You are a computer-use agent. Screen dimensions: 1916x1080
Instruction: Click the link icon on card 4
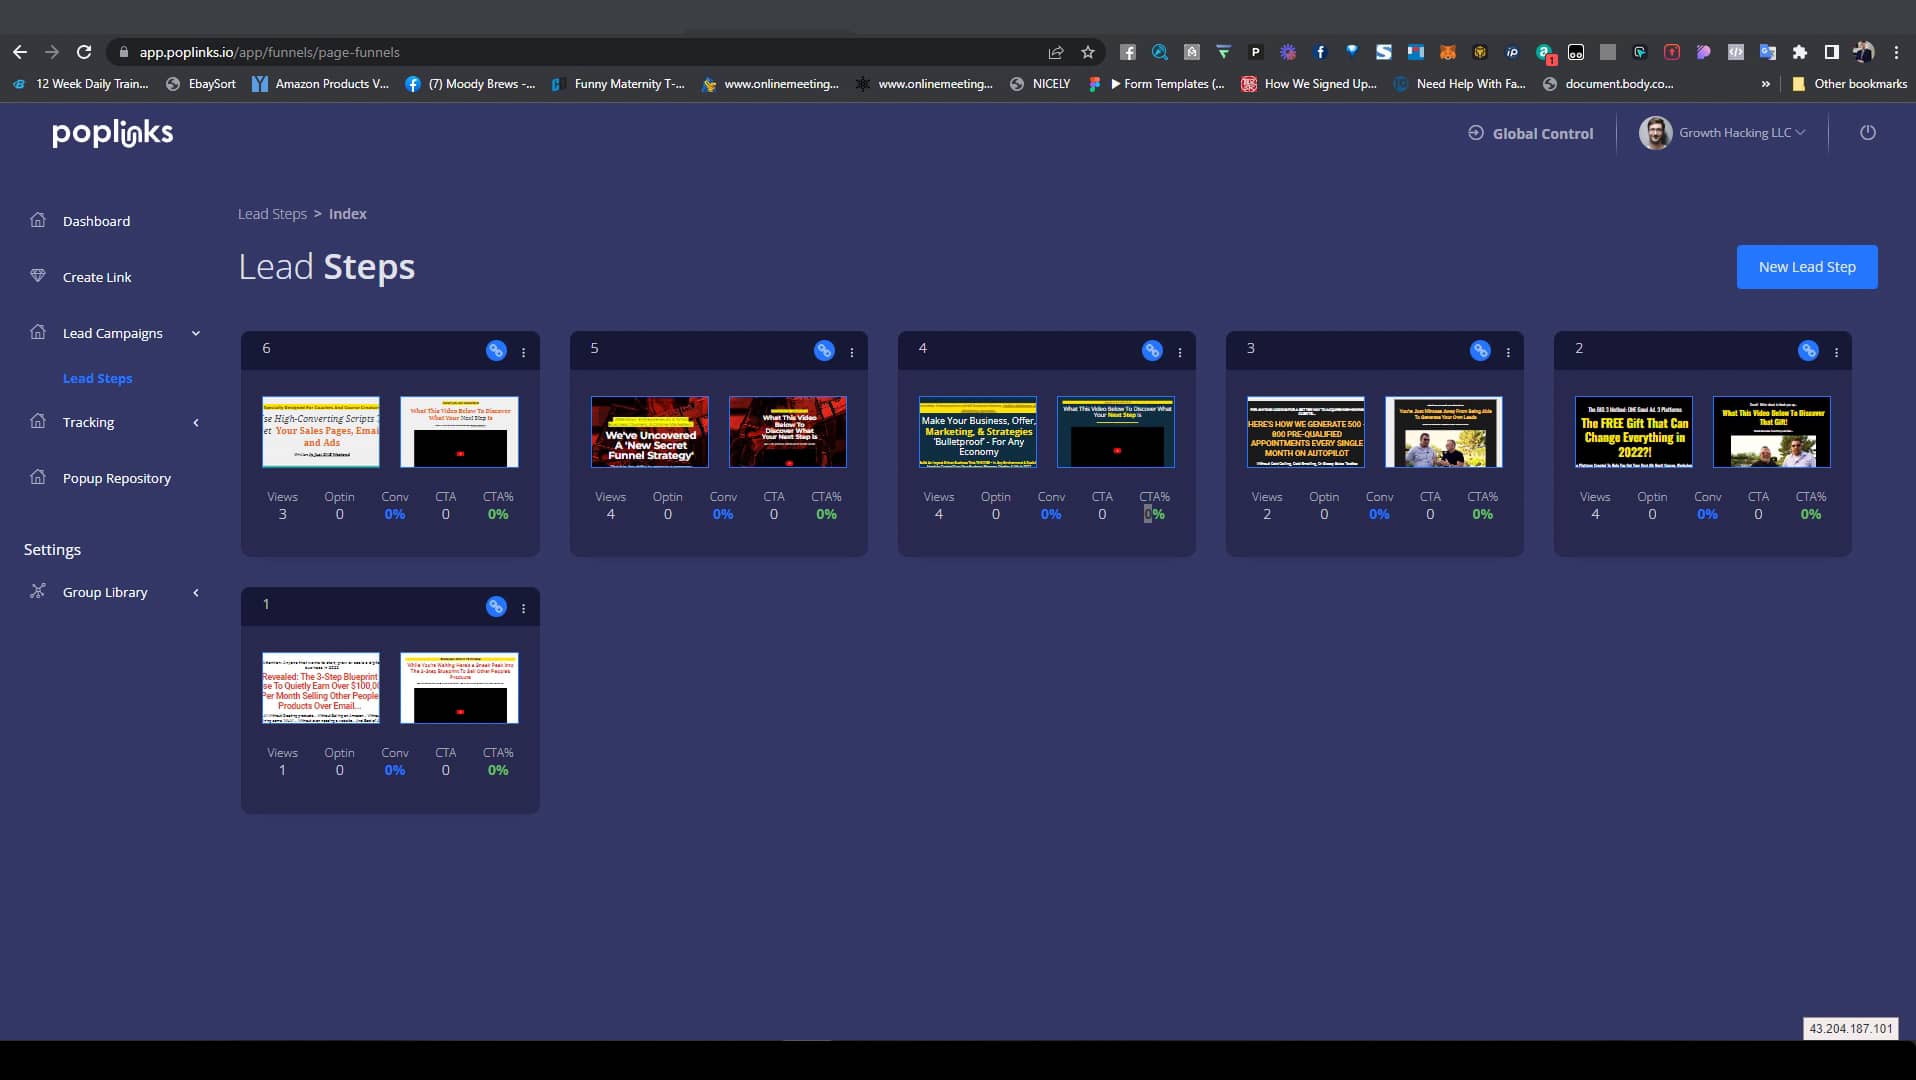click(x=1152, y=350)
